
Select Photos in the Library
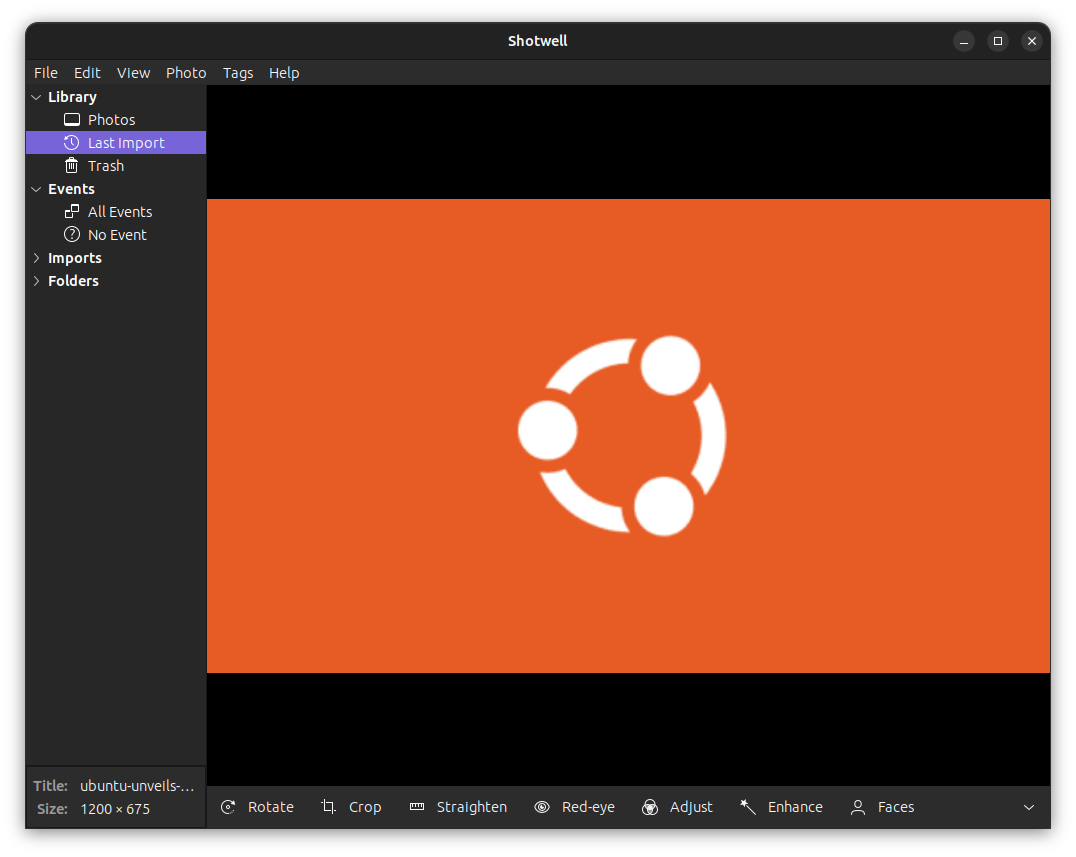tap(111, 120)
